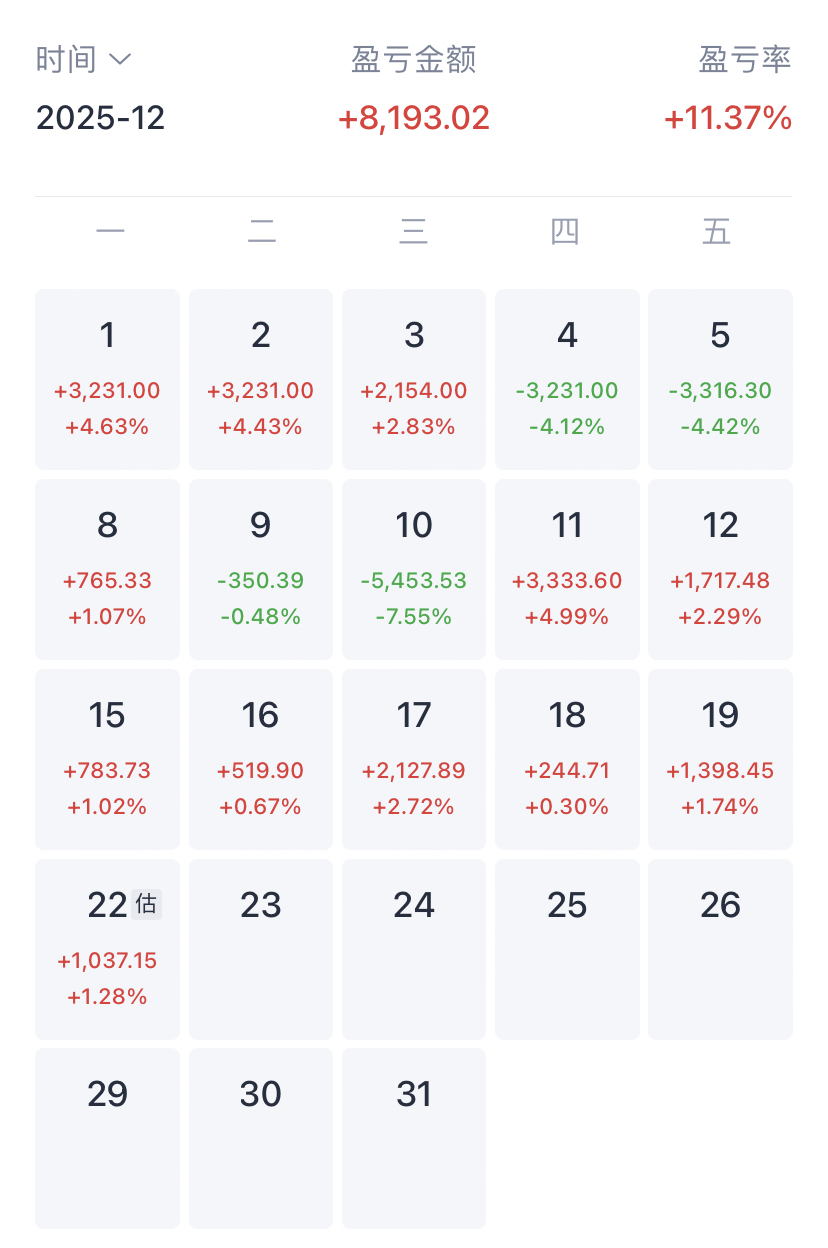This screenshot has width=828, height=1248.
Task: Tap day 5 cell showing -4.42%
Action: [720, 379]
